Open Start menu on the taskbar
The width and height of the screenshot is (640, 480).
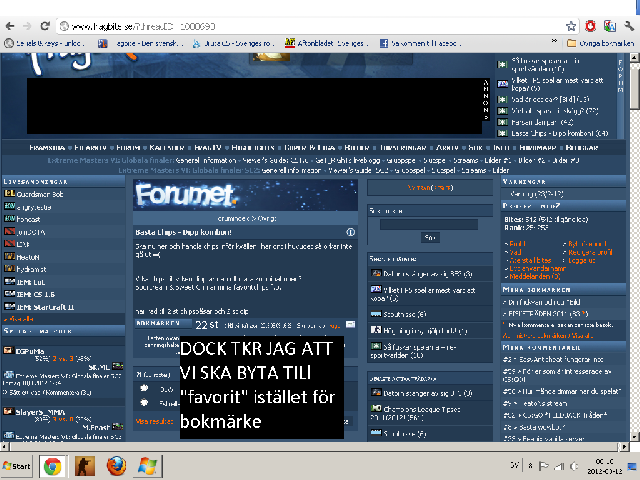click(17, 466)
